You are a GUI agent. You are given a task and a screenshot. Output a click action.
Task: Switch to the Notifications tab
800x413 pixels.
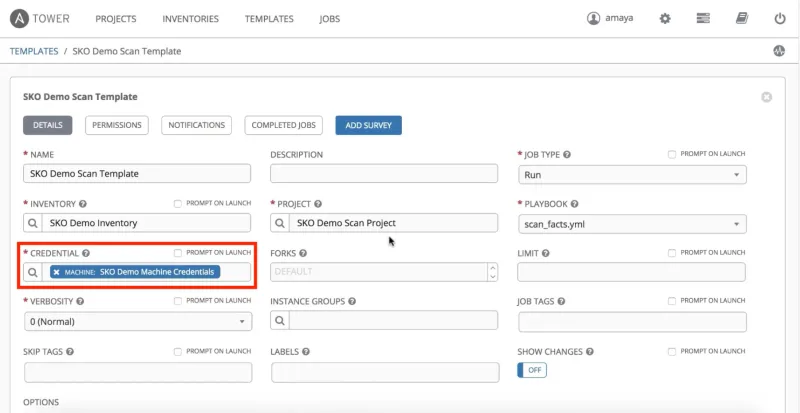[196, 125]
